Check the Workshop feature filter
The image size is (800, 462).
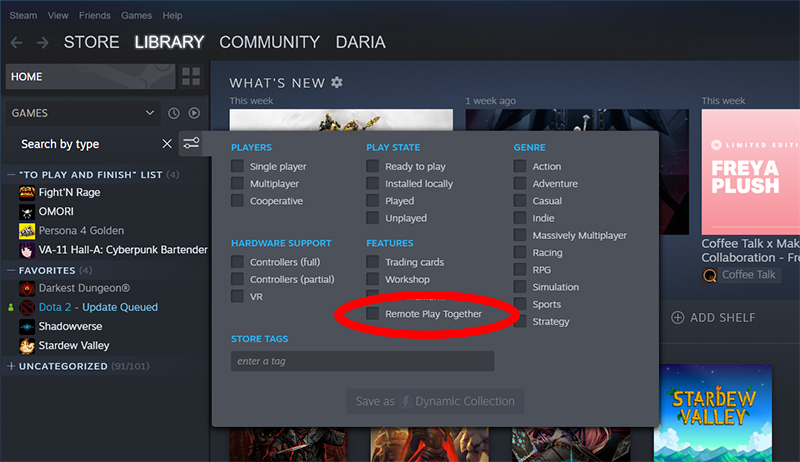tap(372, 279)
